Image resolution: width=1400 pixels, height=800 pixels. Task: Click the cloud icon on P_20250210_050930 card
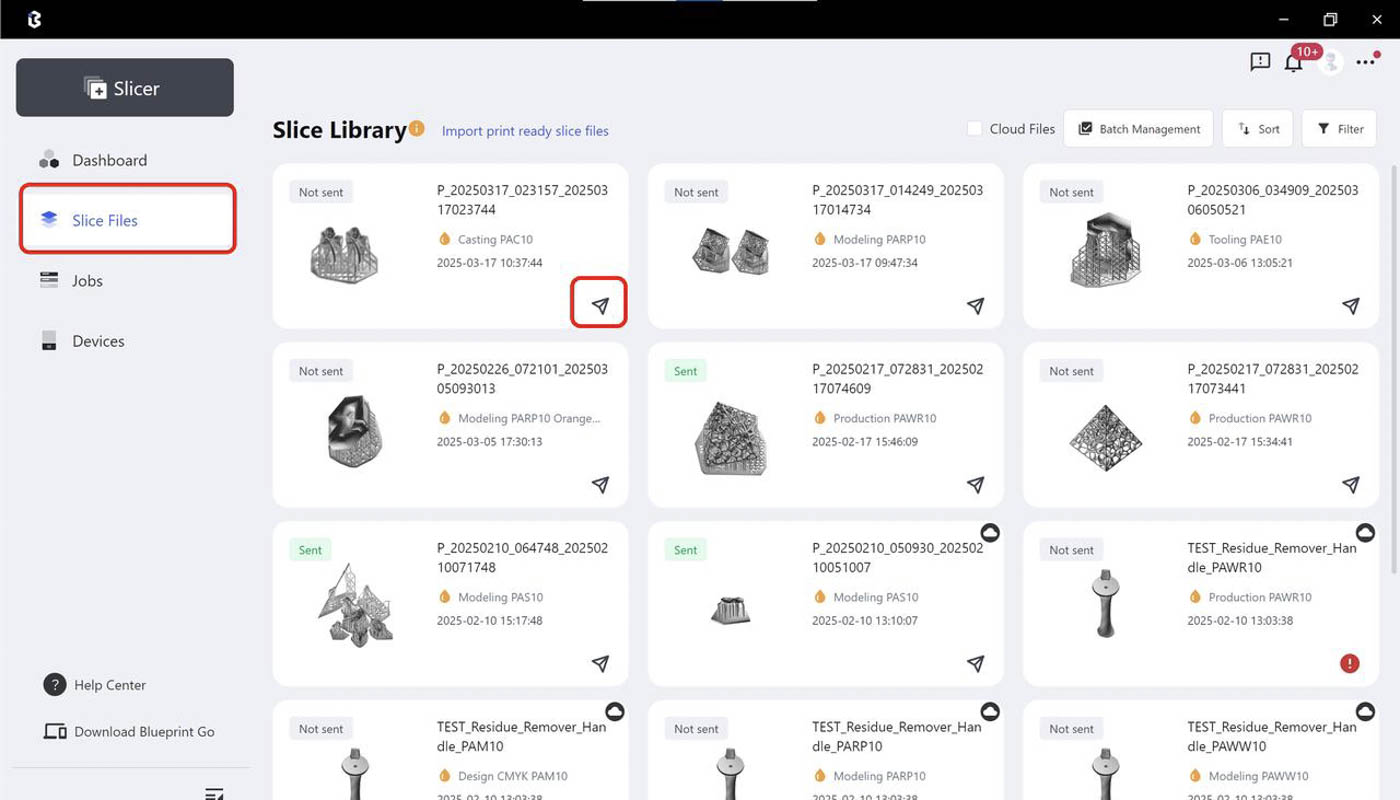coord(990,532)
